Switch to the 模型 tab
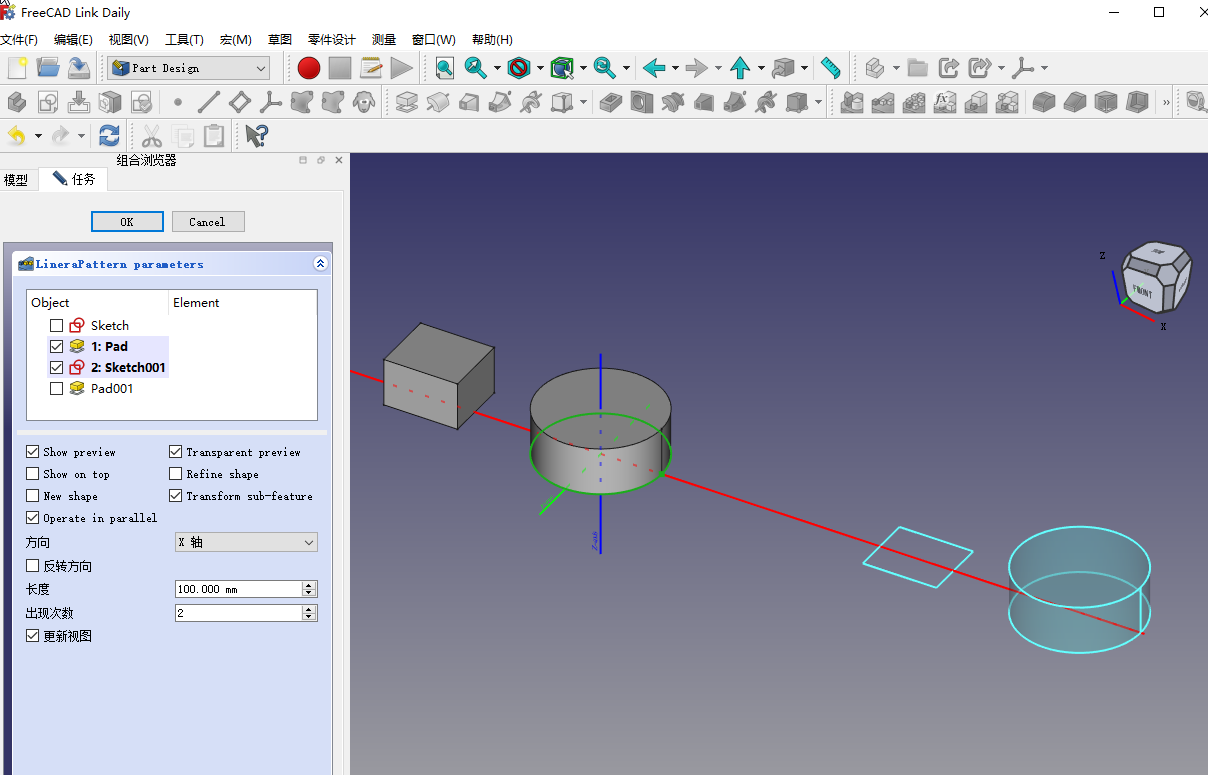The height and width of the screenshot is (775, 1208). 16,180
